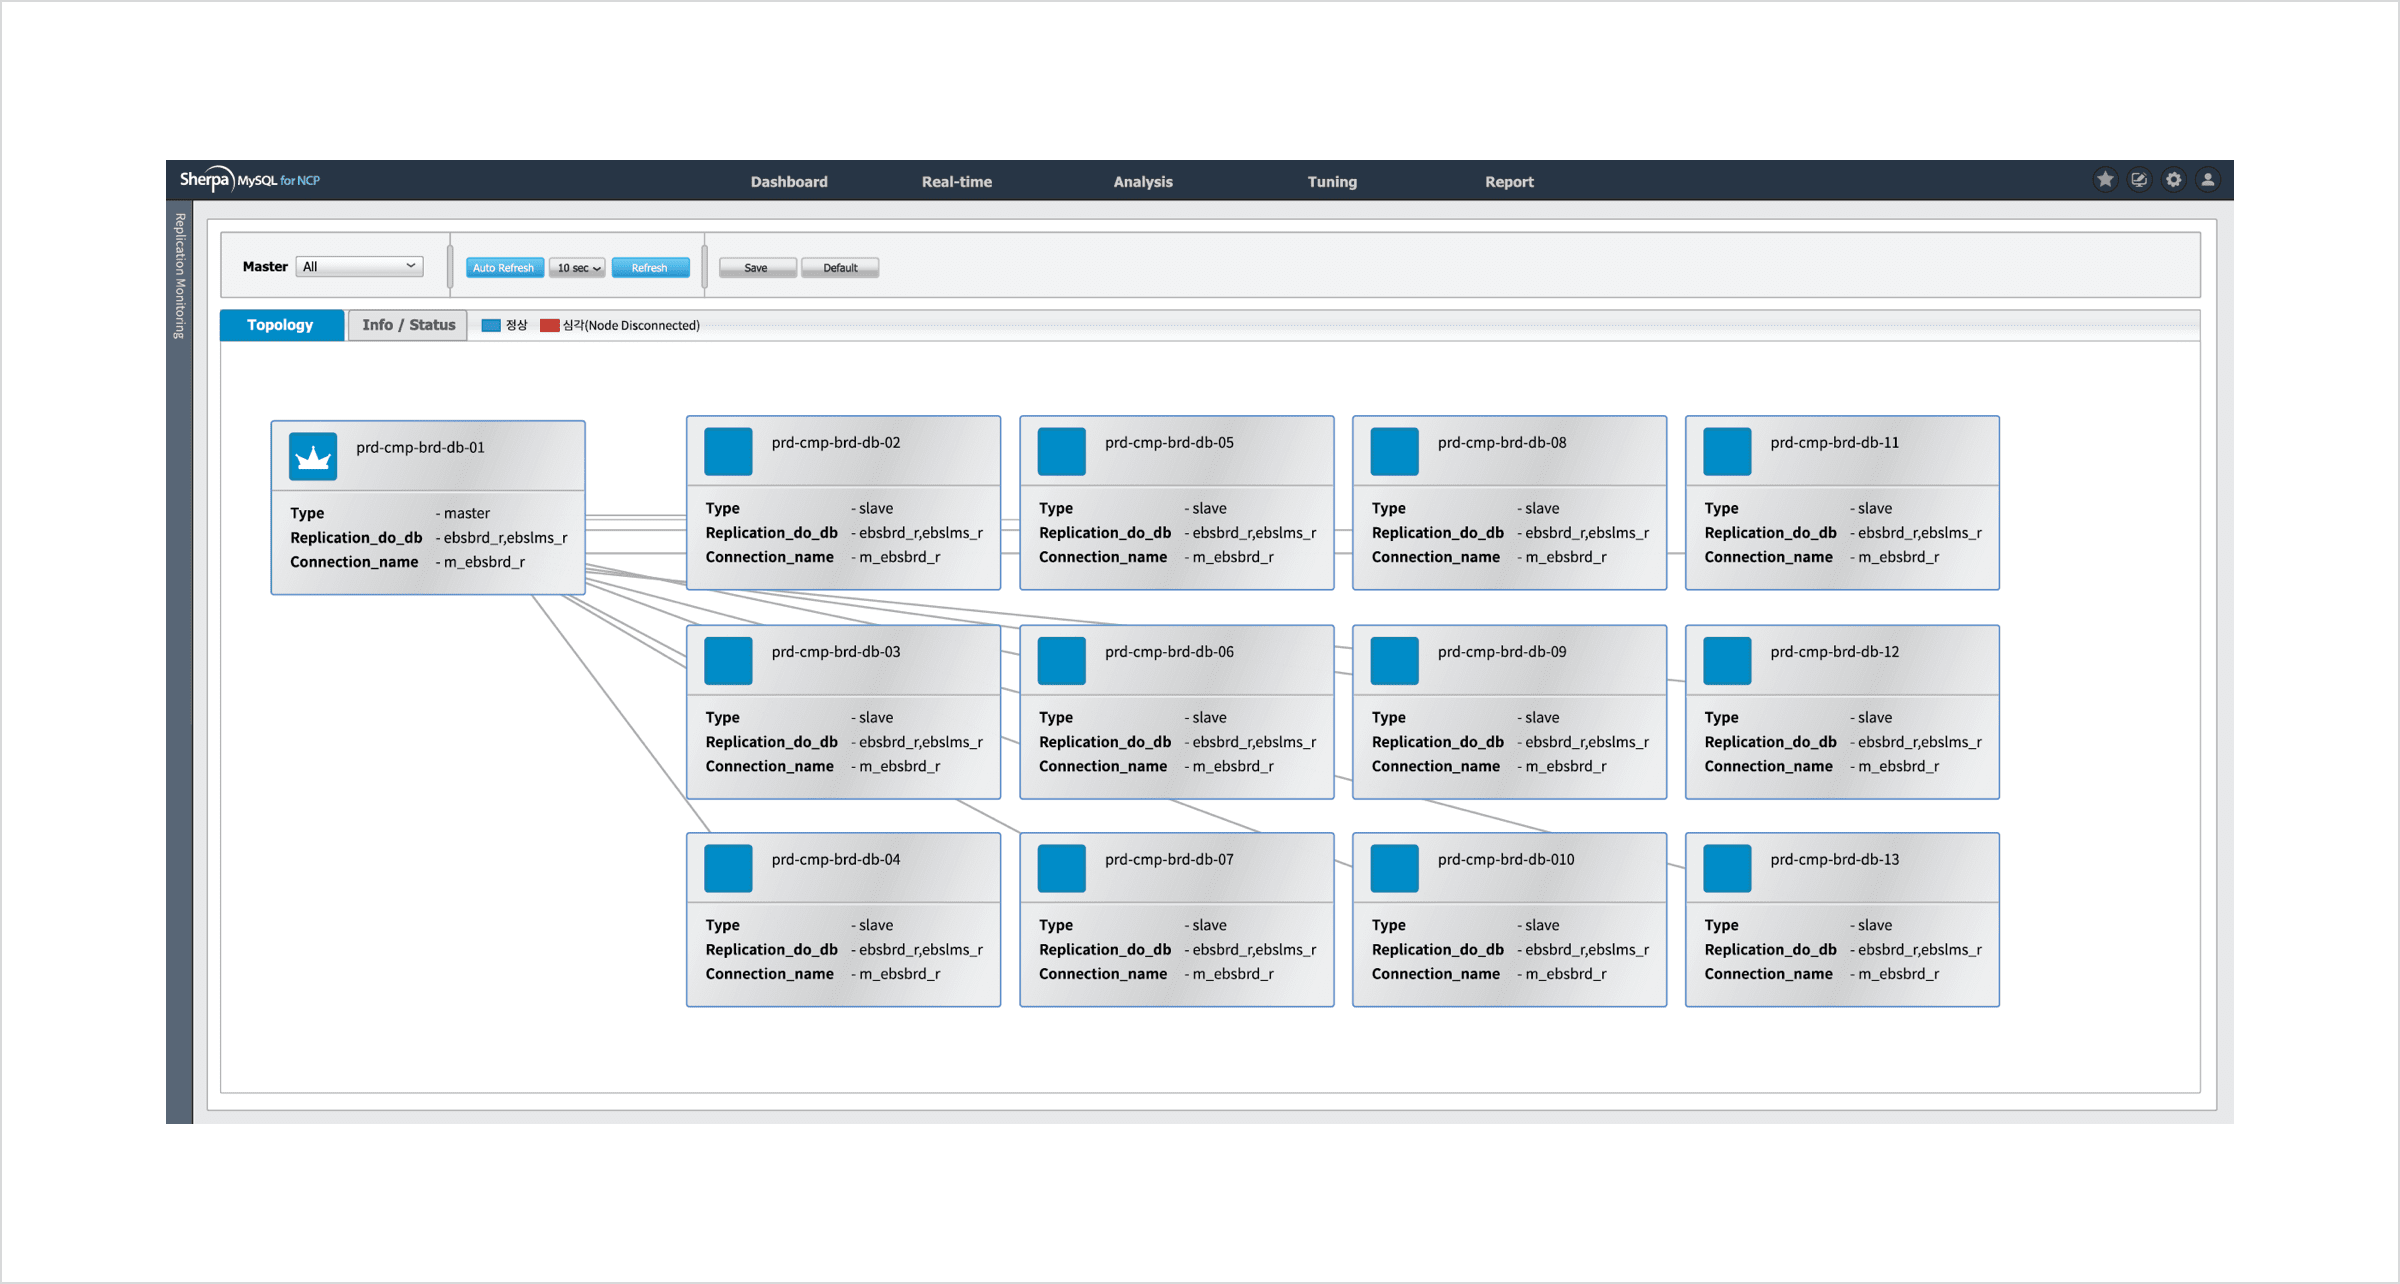Click blue node icon of prd-cmp-brd-db-13
2400x1284 pixels.
pyautogui.click(x=1727, y=868)
